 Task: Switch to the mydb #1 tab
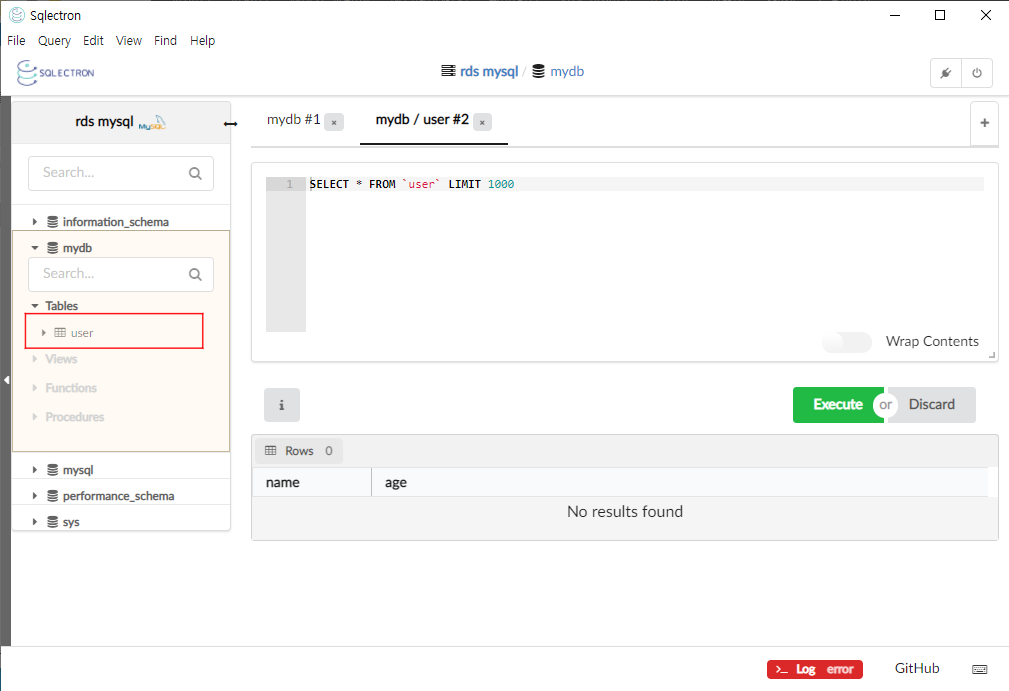point(293,120)
